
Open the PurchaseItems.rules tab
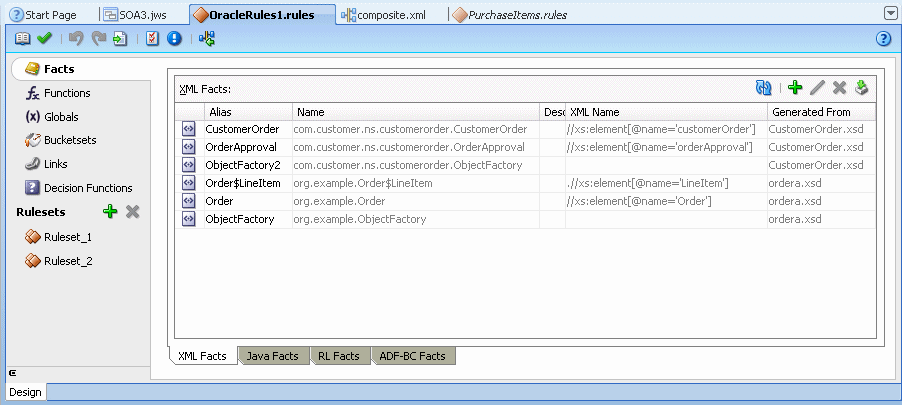pyautogui.click(x=510, y=15)
